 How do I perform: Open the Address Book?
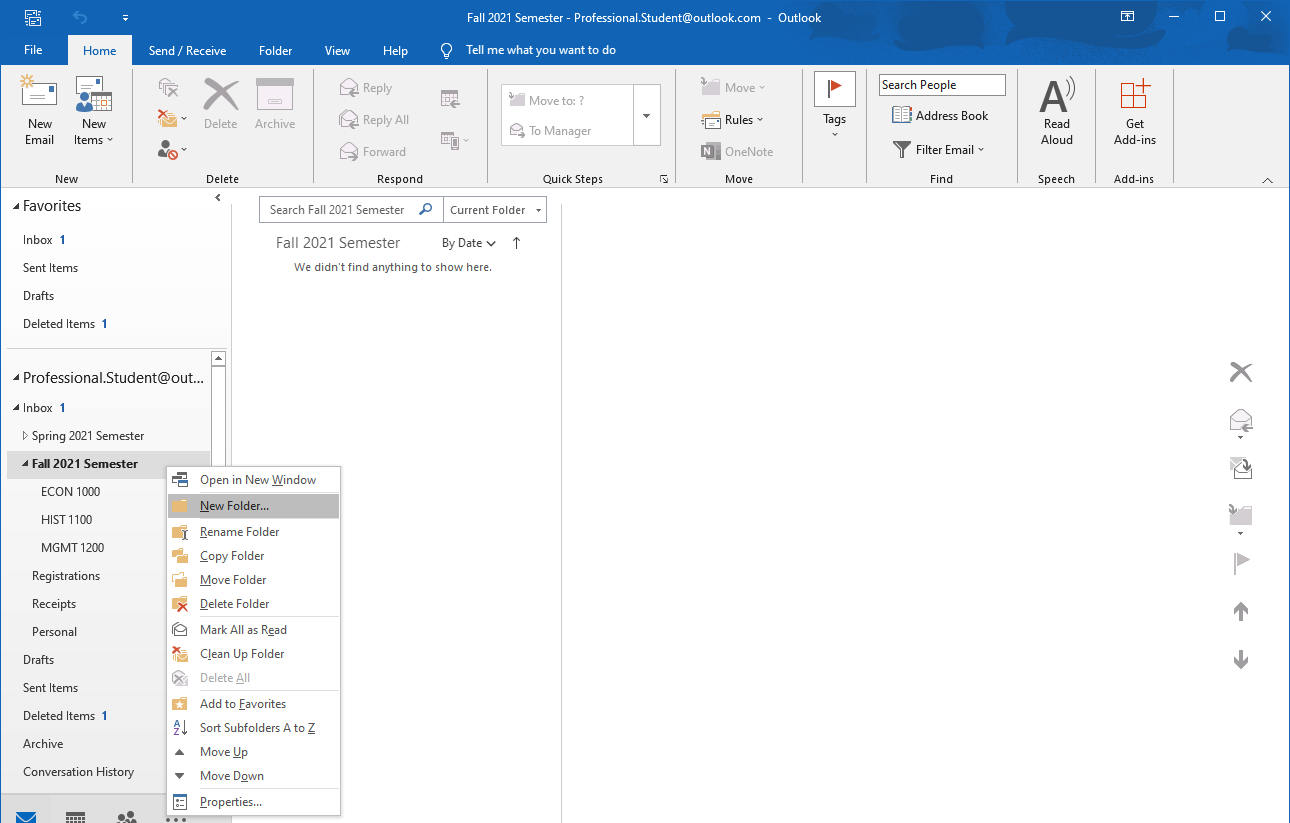pos(940,116)
